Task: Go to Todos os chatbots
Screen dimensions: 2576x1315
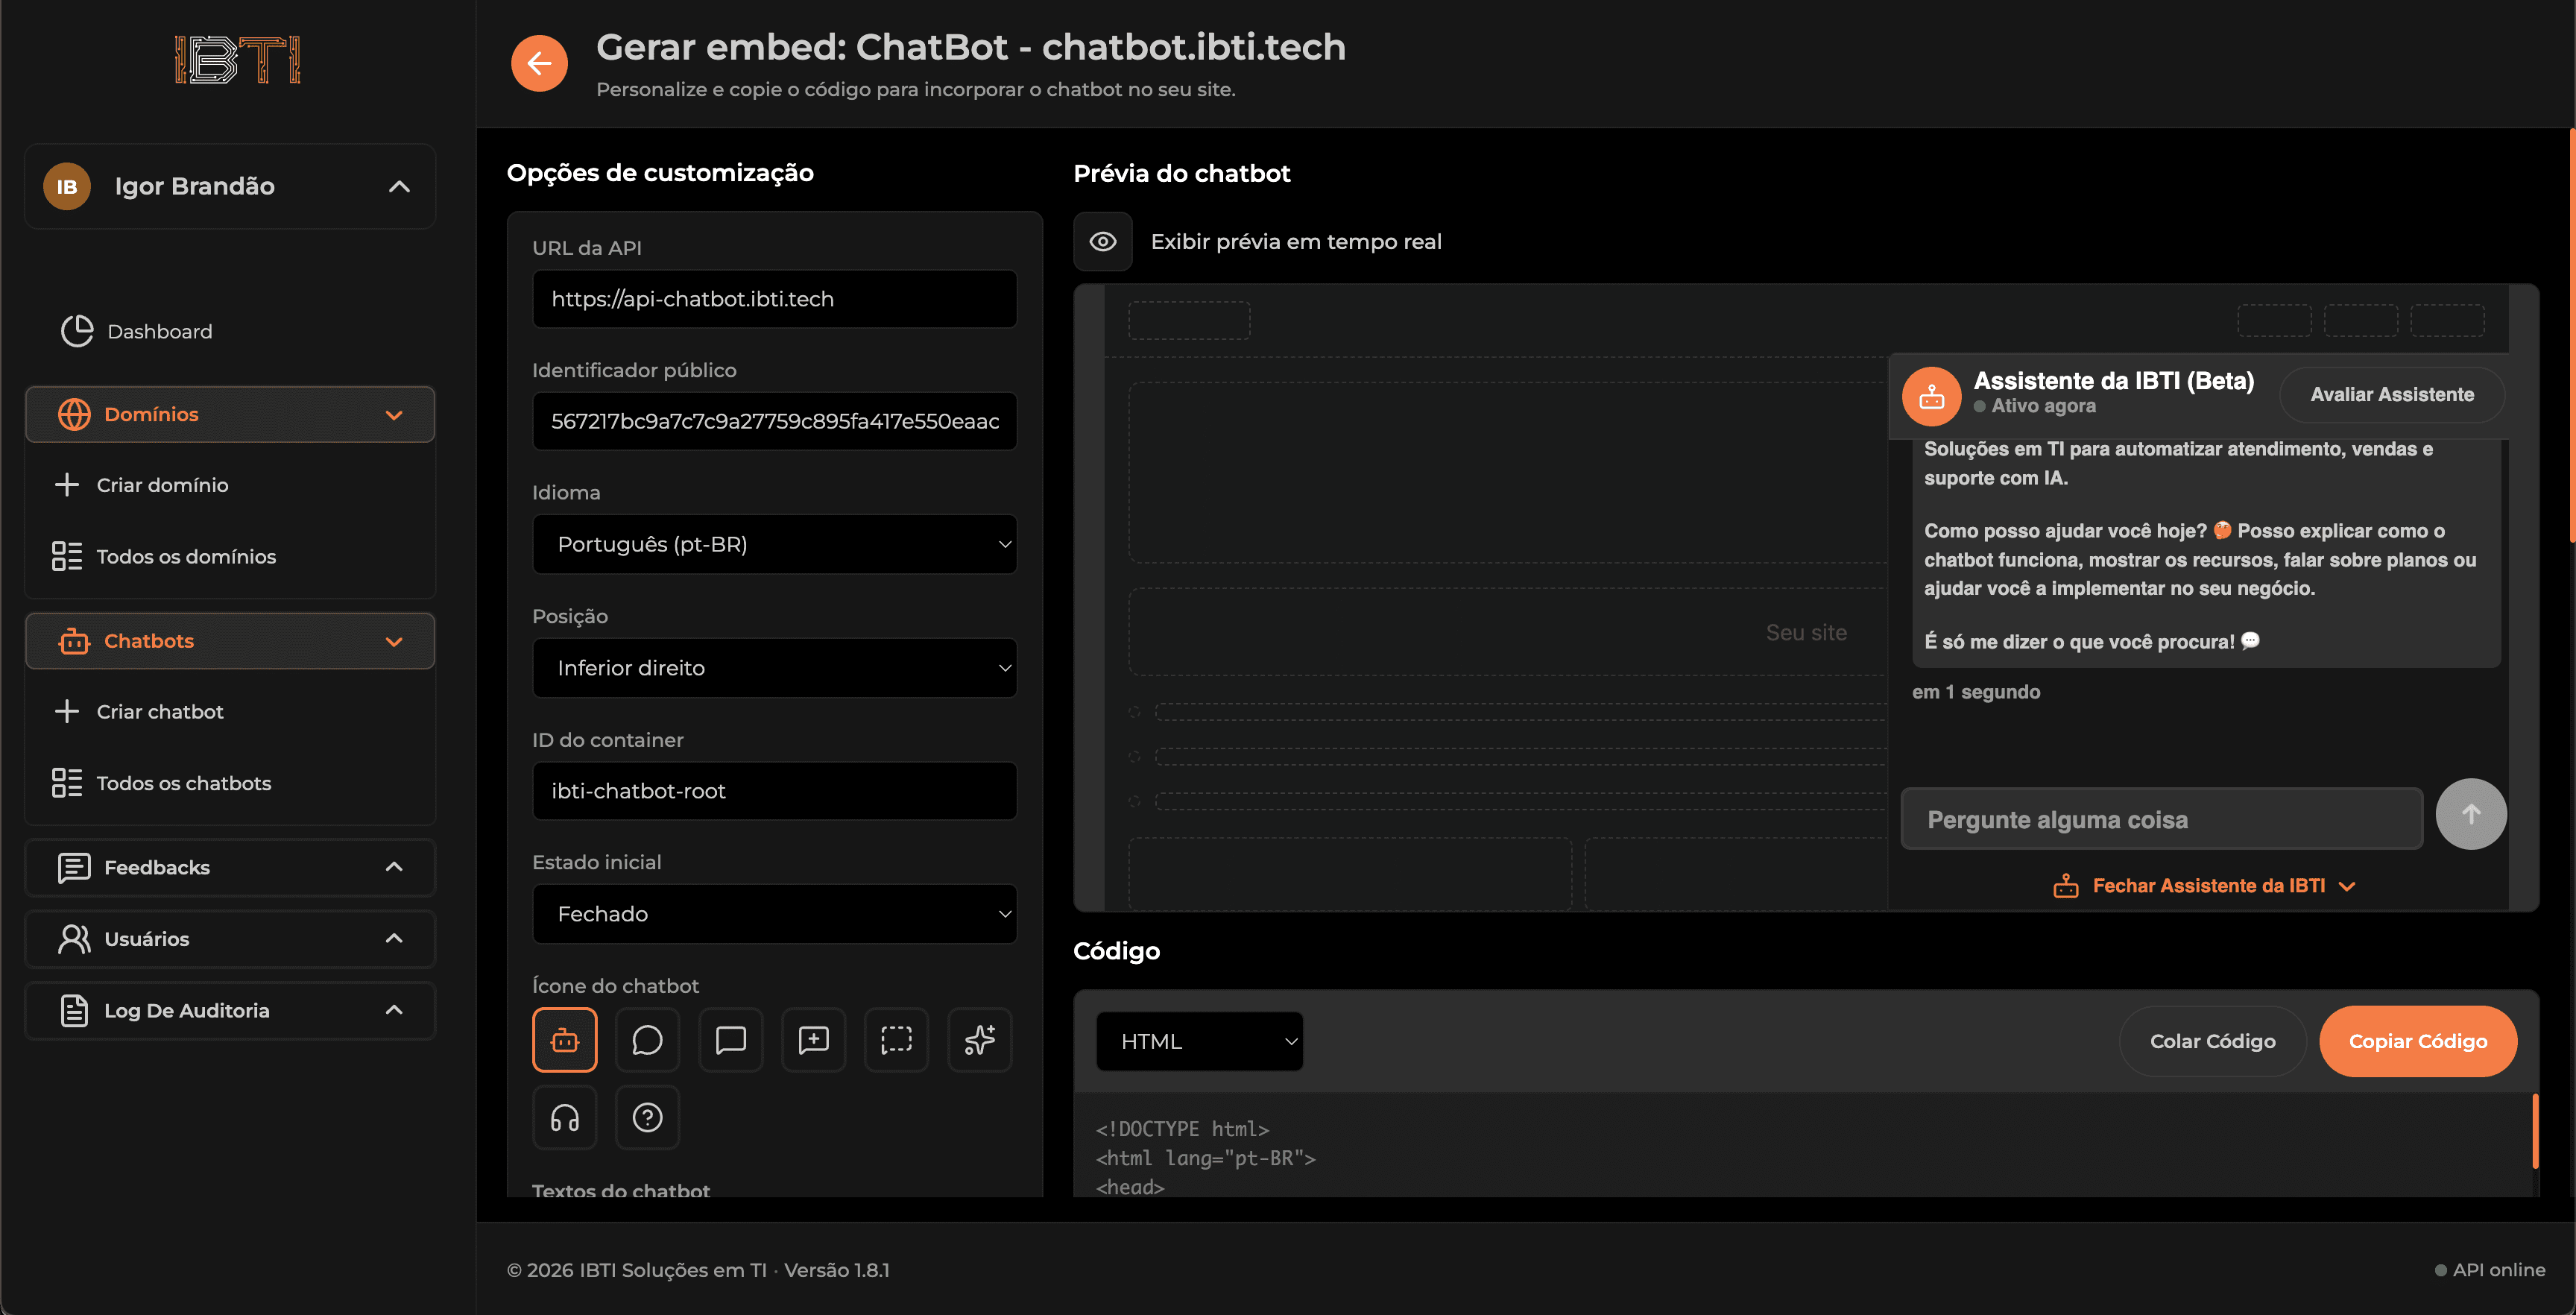Action: [184, 783]
